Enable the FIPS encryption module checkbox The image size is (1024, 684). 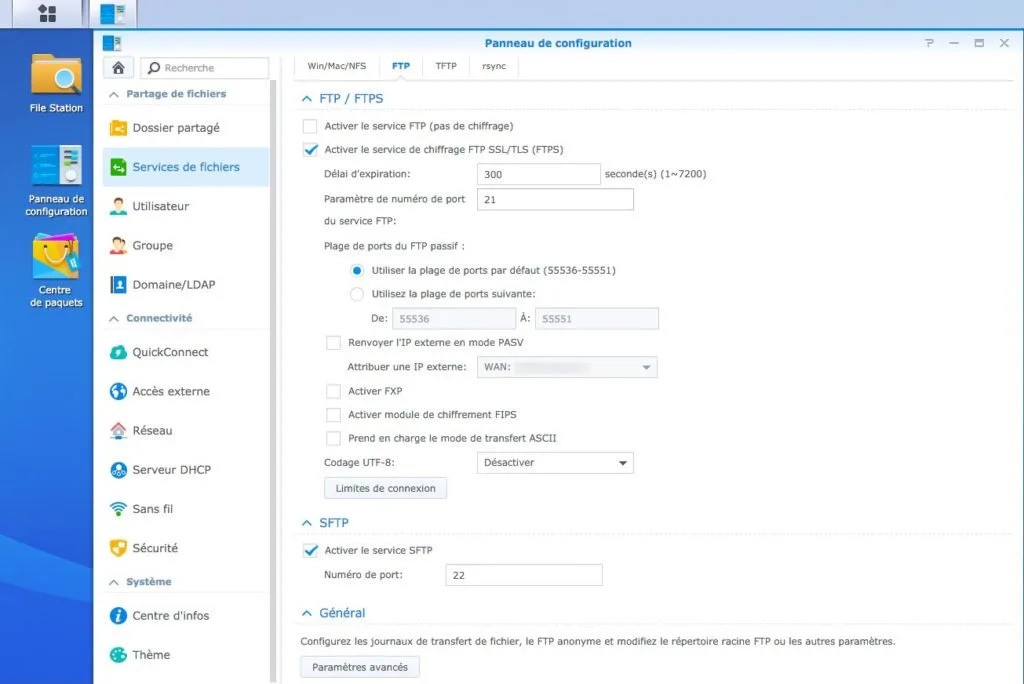[x=334, y=415]
